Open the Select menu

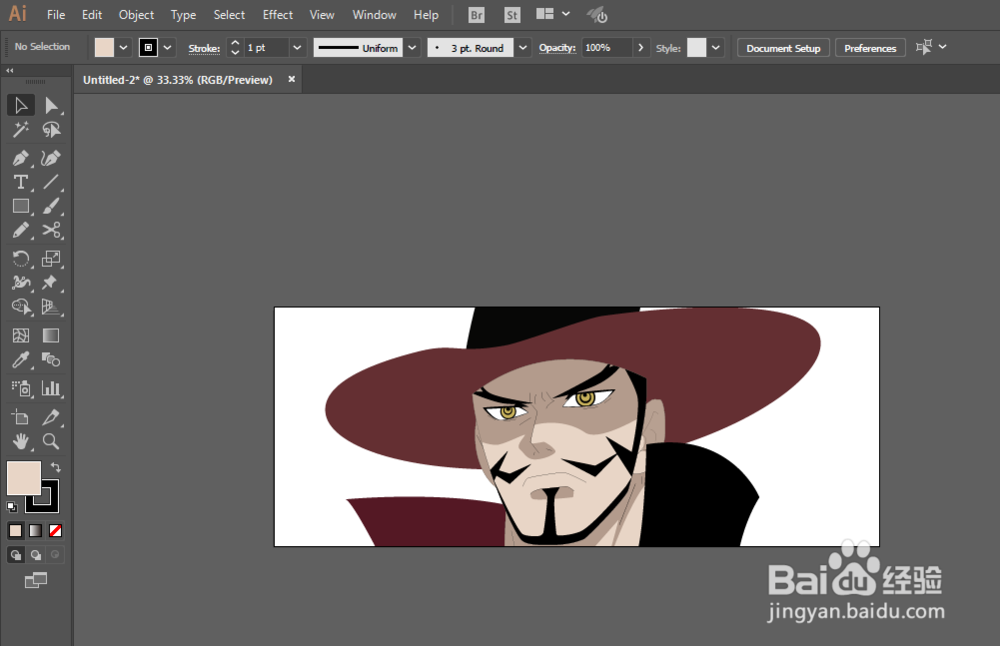coord(229,15)
